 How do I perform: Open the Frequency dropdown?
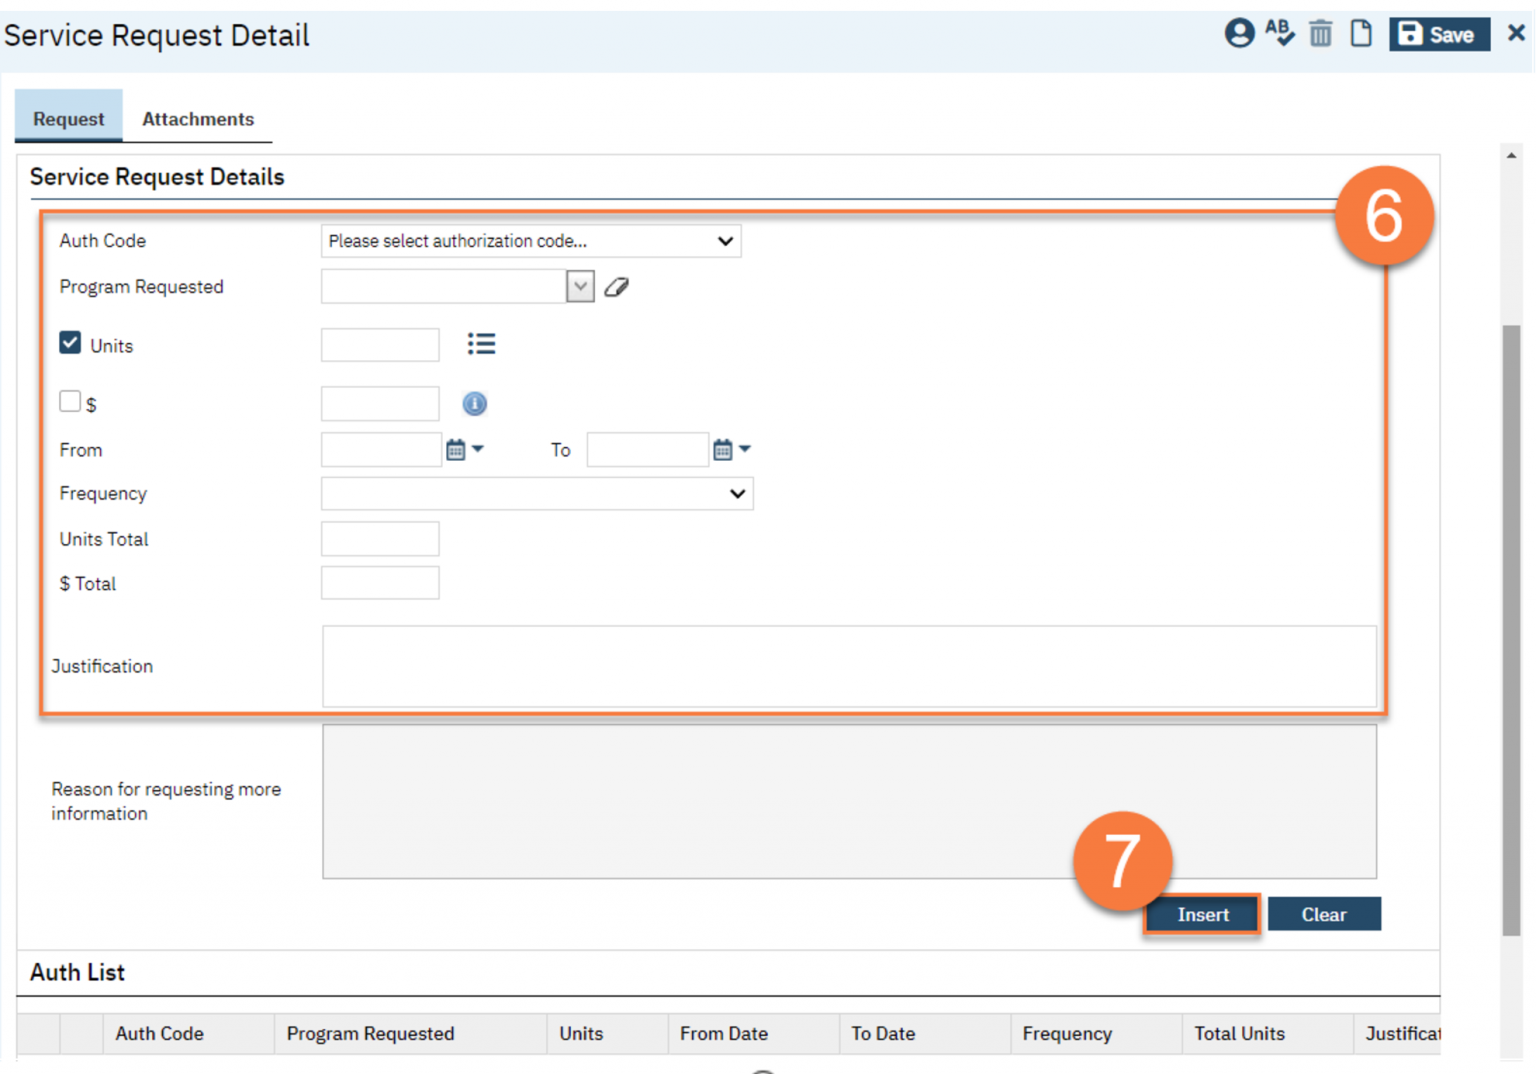tap(537, 494)
